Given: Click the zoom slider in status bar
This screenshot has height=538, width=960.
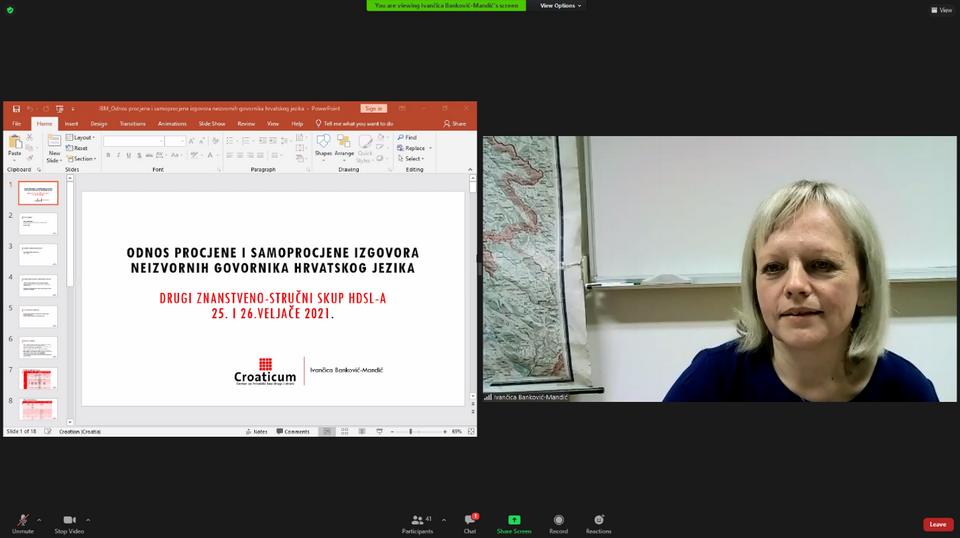Looking at the screenshot, I should tap(418, 432).
